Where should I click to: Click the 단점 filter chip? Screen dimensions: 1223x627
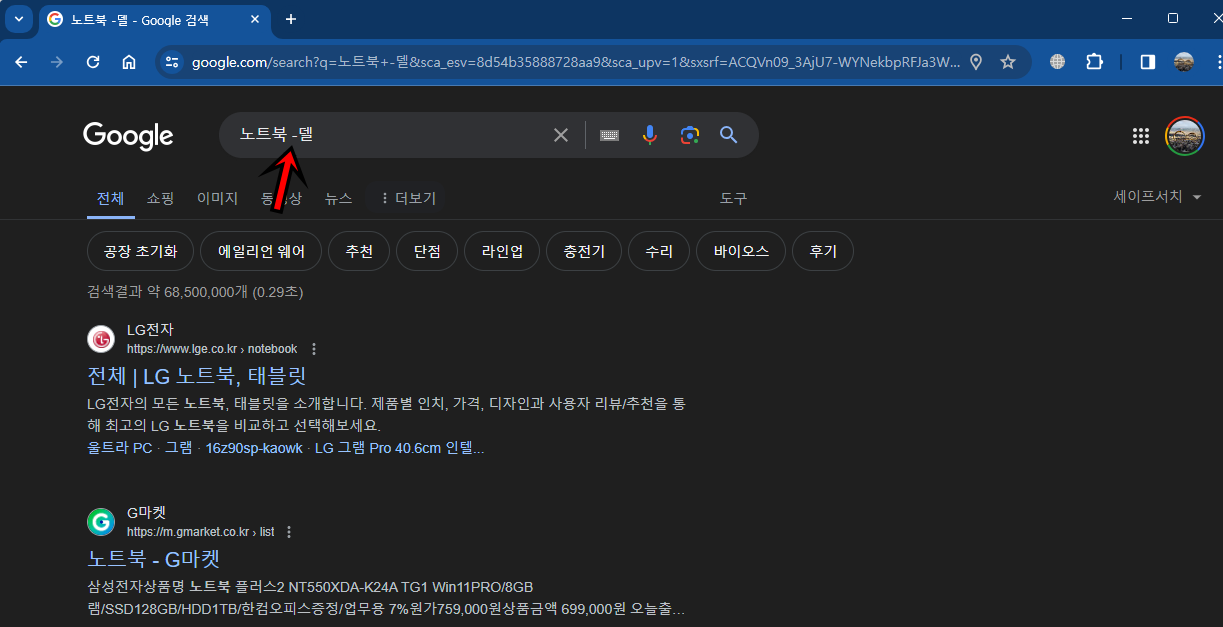pos(427,251)
